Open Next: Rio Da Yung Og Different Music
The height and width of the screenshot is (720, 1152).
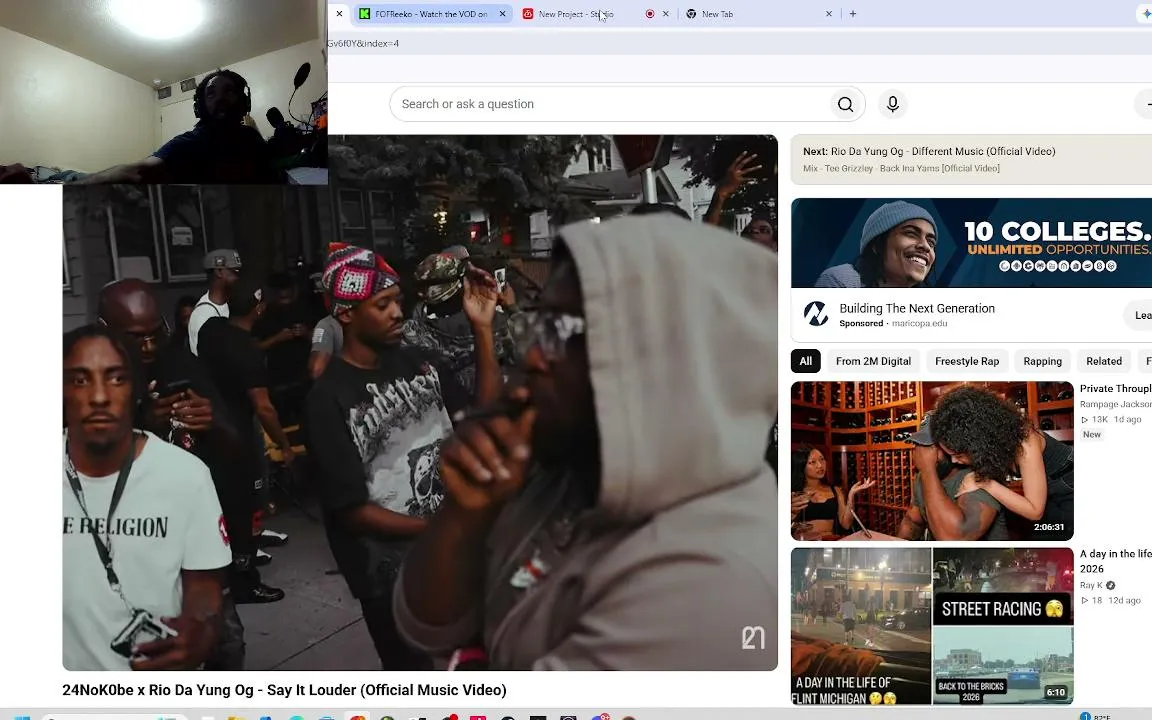pyautogui.click(x=929, y=151)
